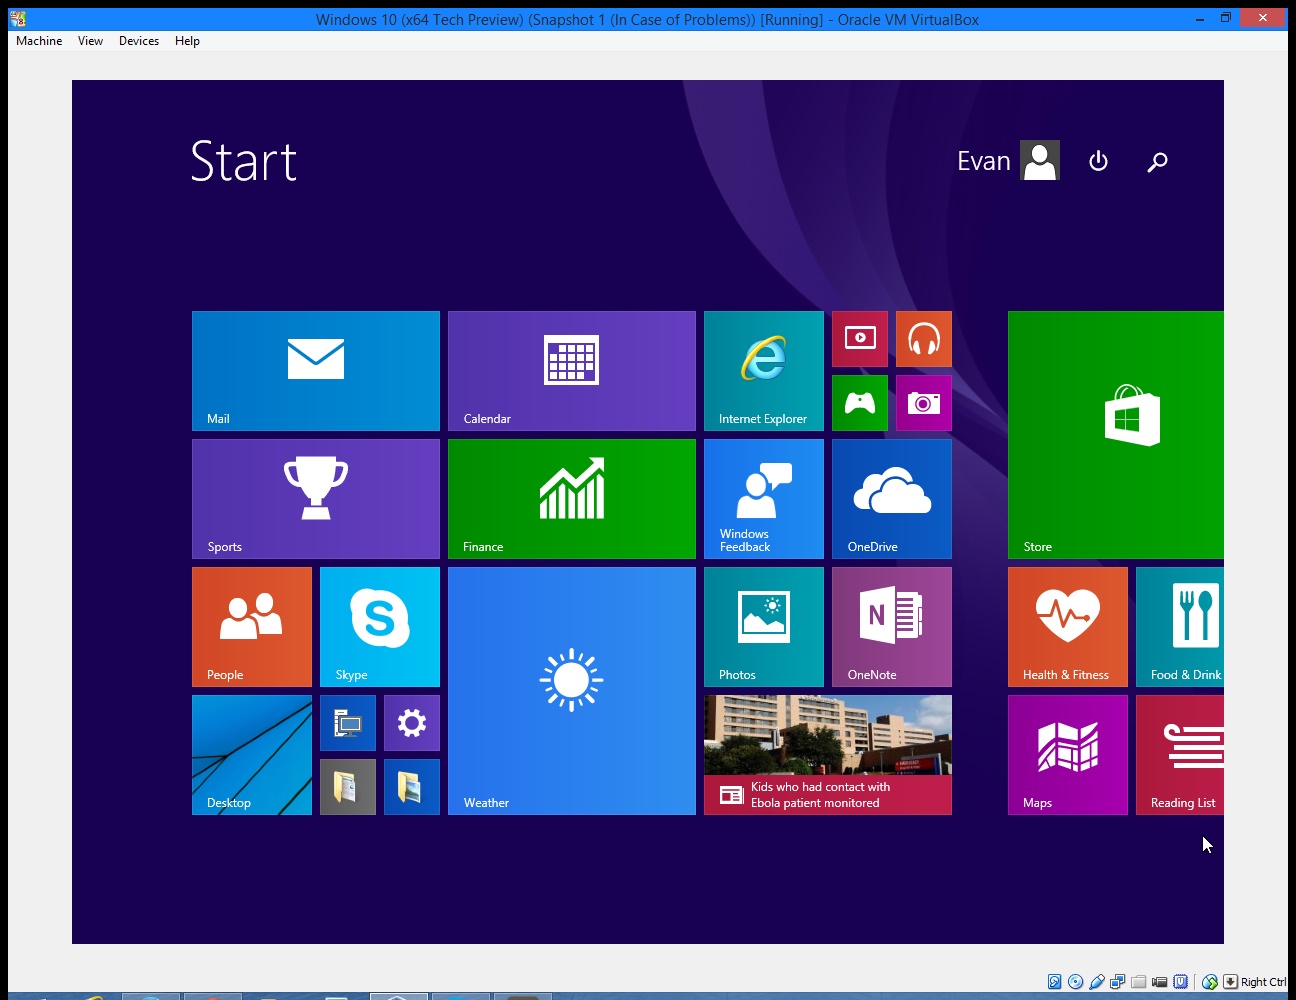Click the CPU virtualization status indicator
Viewport: 1296px width, 1000px height.
coord(1180,982)
